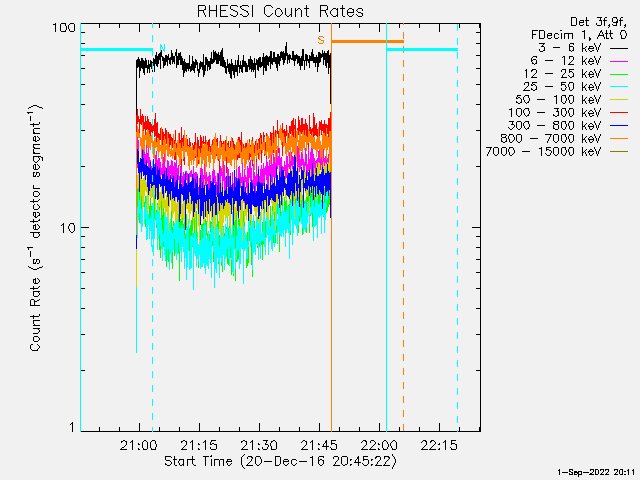Viewport: 640px width, 480px height.
Task: Click olive line swatch for 7000 - 15000 keV
Action: (x=619, y=152)
